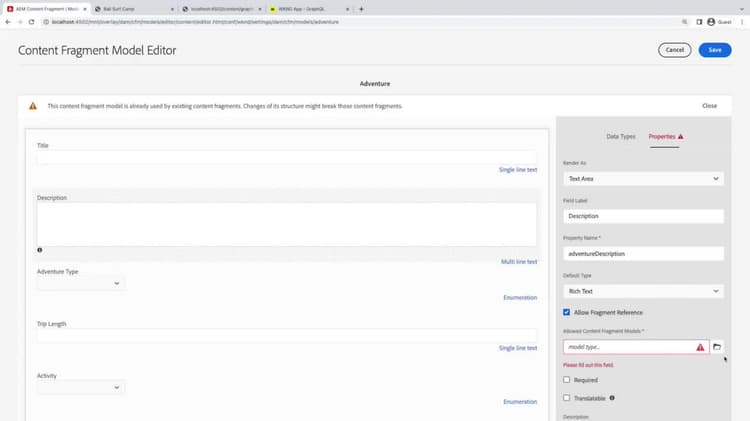
Task: Click the Translatable info icon
Action: pyautogui.click(x=612, y=398)
